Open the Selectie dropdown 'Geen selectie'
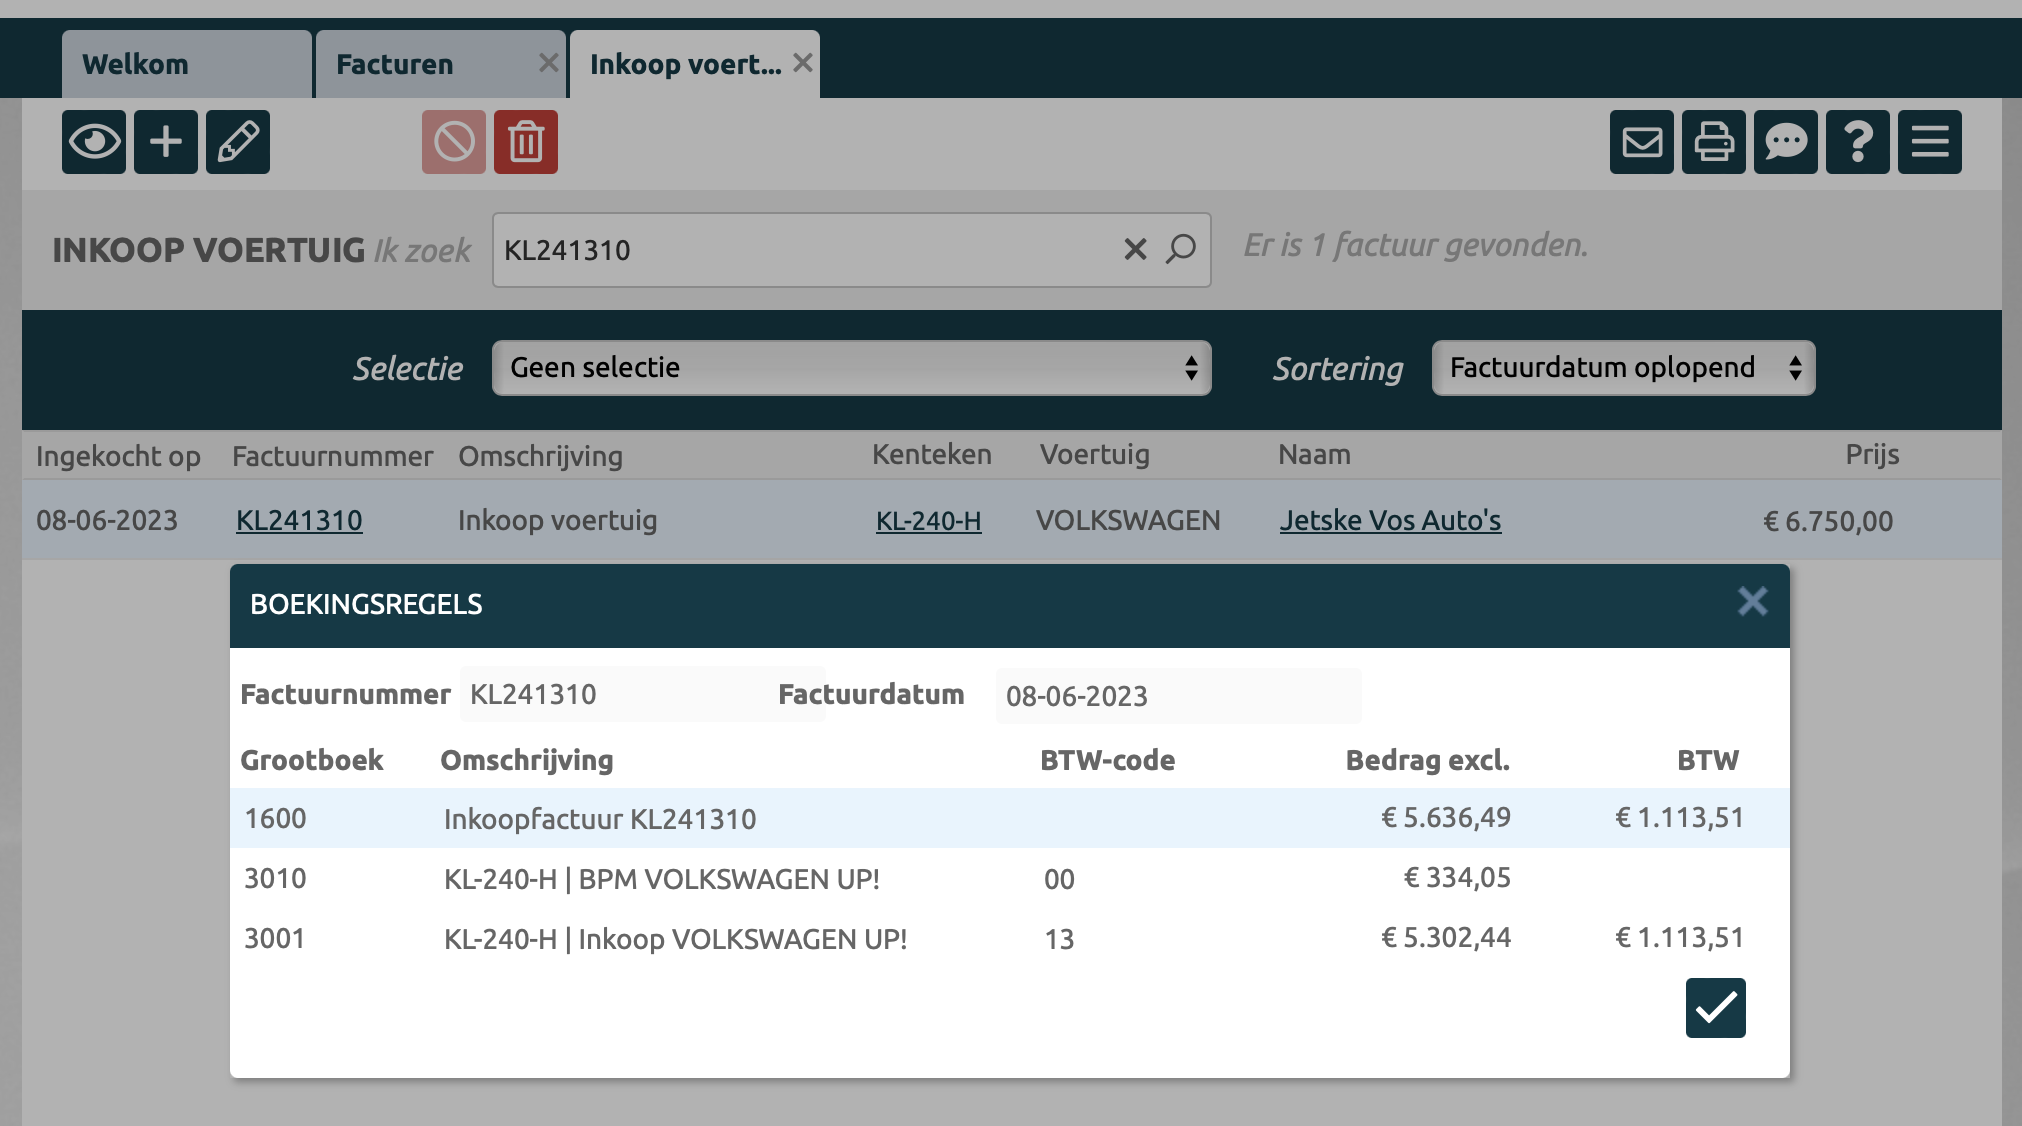 tap(851, 368)
